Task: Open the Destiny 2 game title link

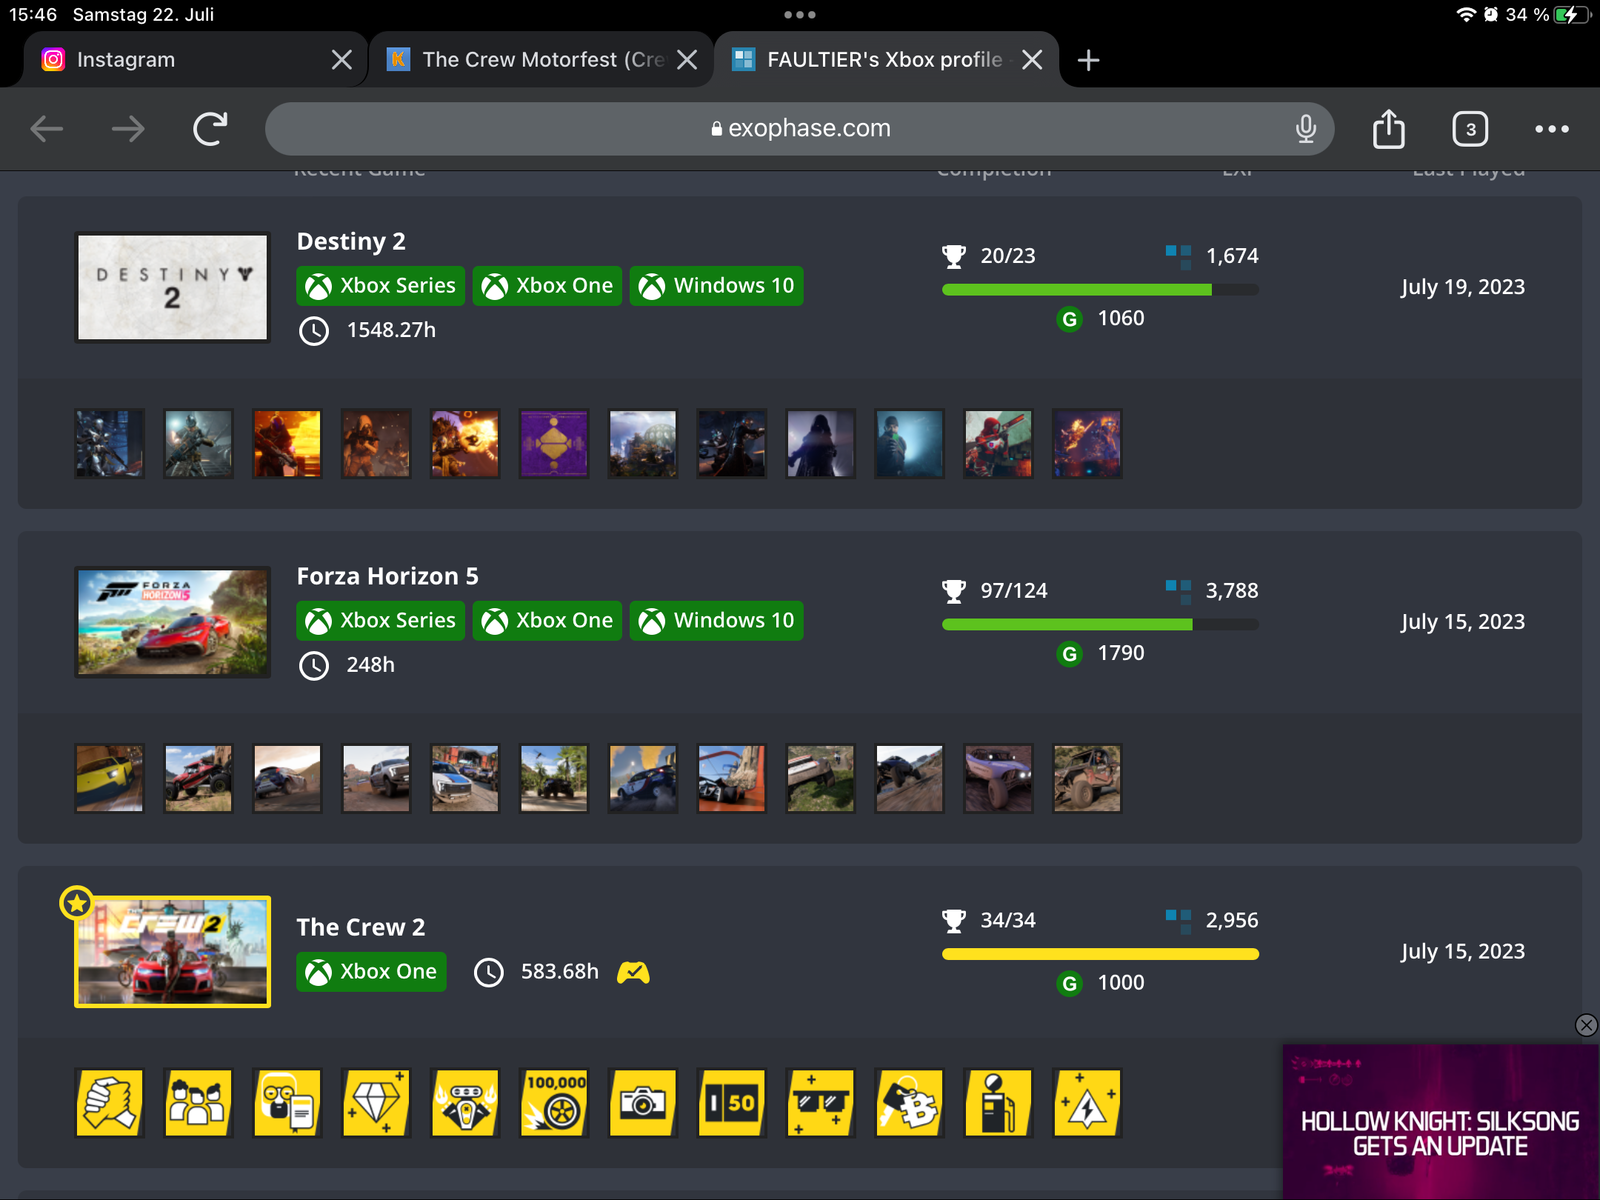Action: click(351, 242)
